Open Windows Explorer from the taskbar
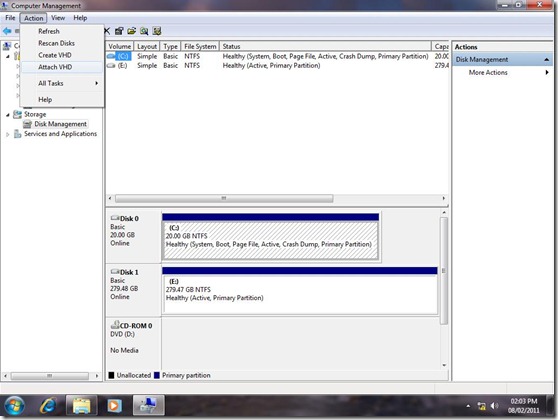558x420 pixels. [81, 405]
